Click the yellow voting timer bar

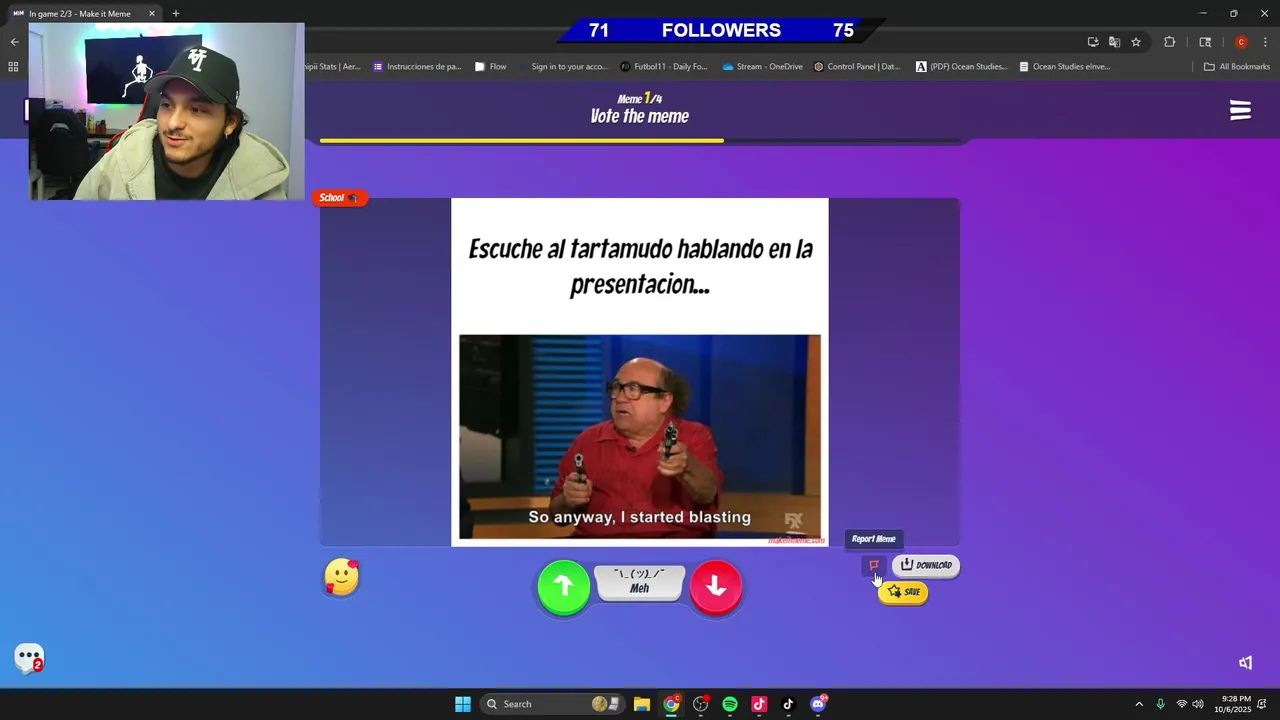tap(521, 141)
